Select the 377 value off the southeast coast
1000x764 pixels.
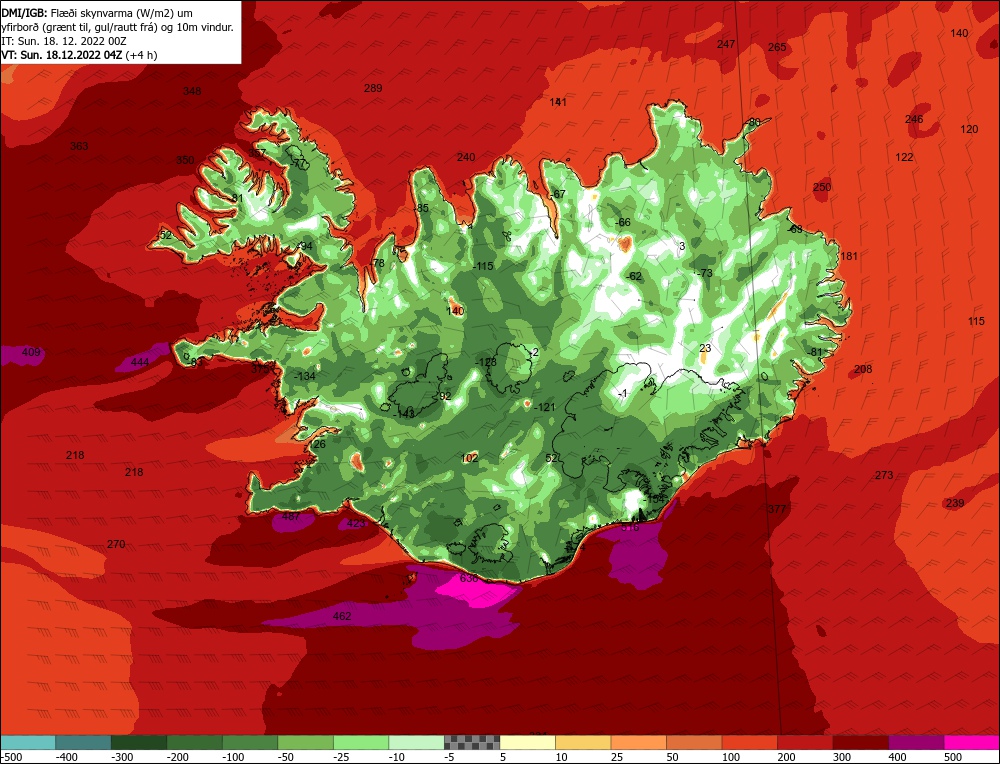point(777,509)
